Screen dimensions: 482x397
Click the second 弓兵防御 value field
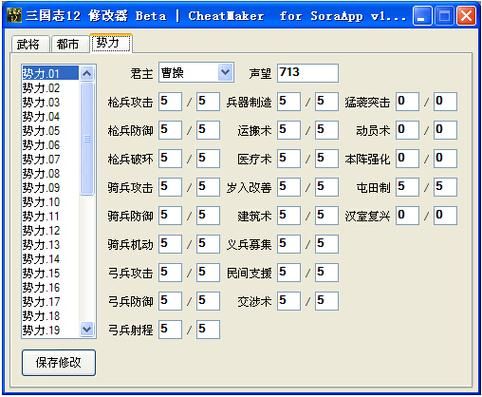click(x=208, y=301)
